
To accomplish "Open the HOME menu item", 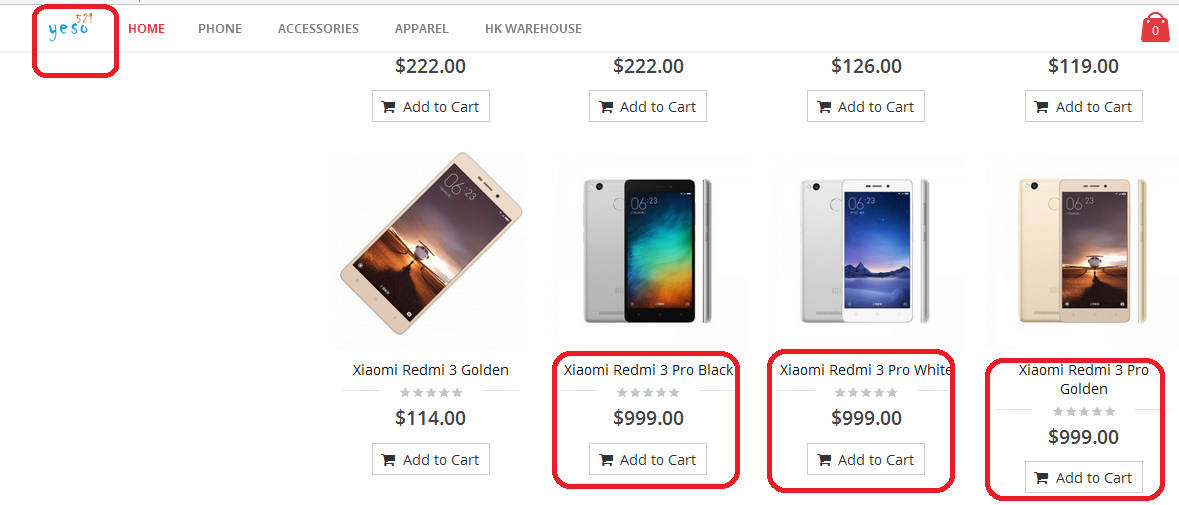I will tap(146, 29).
